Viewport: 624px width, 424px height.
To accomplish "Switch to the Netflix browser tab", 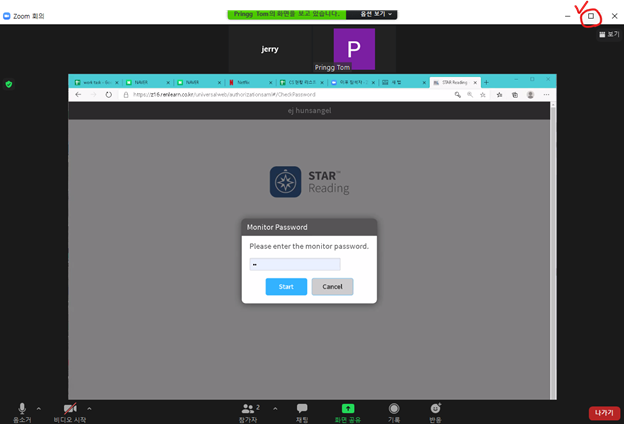I will coord(250,82).
